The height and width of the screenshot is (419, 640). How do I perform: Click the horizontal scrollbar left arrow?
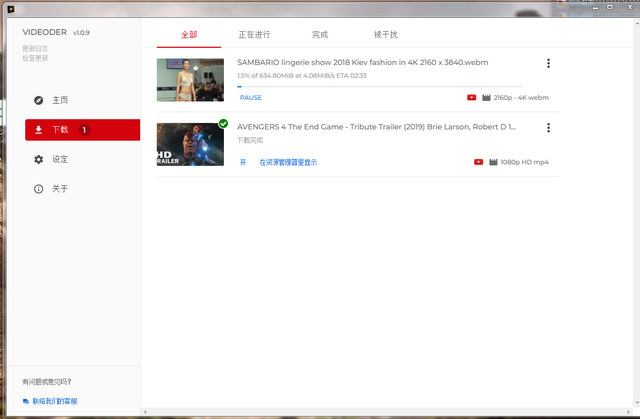(145, 412)
